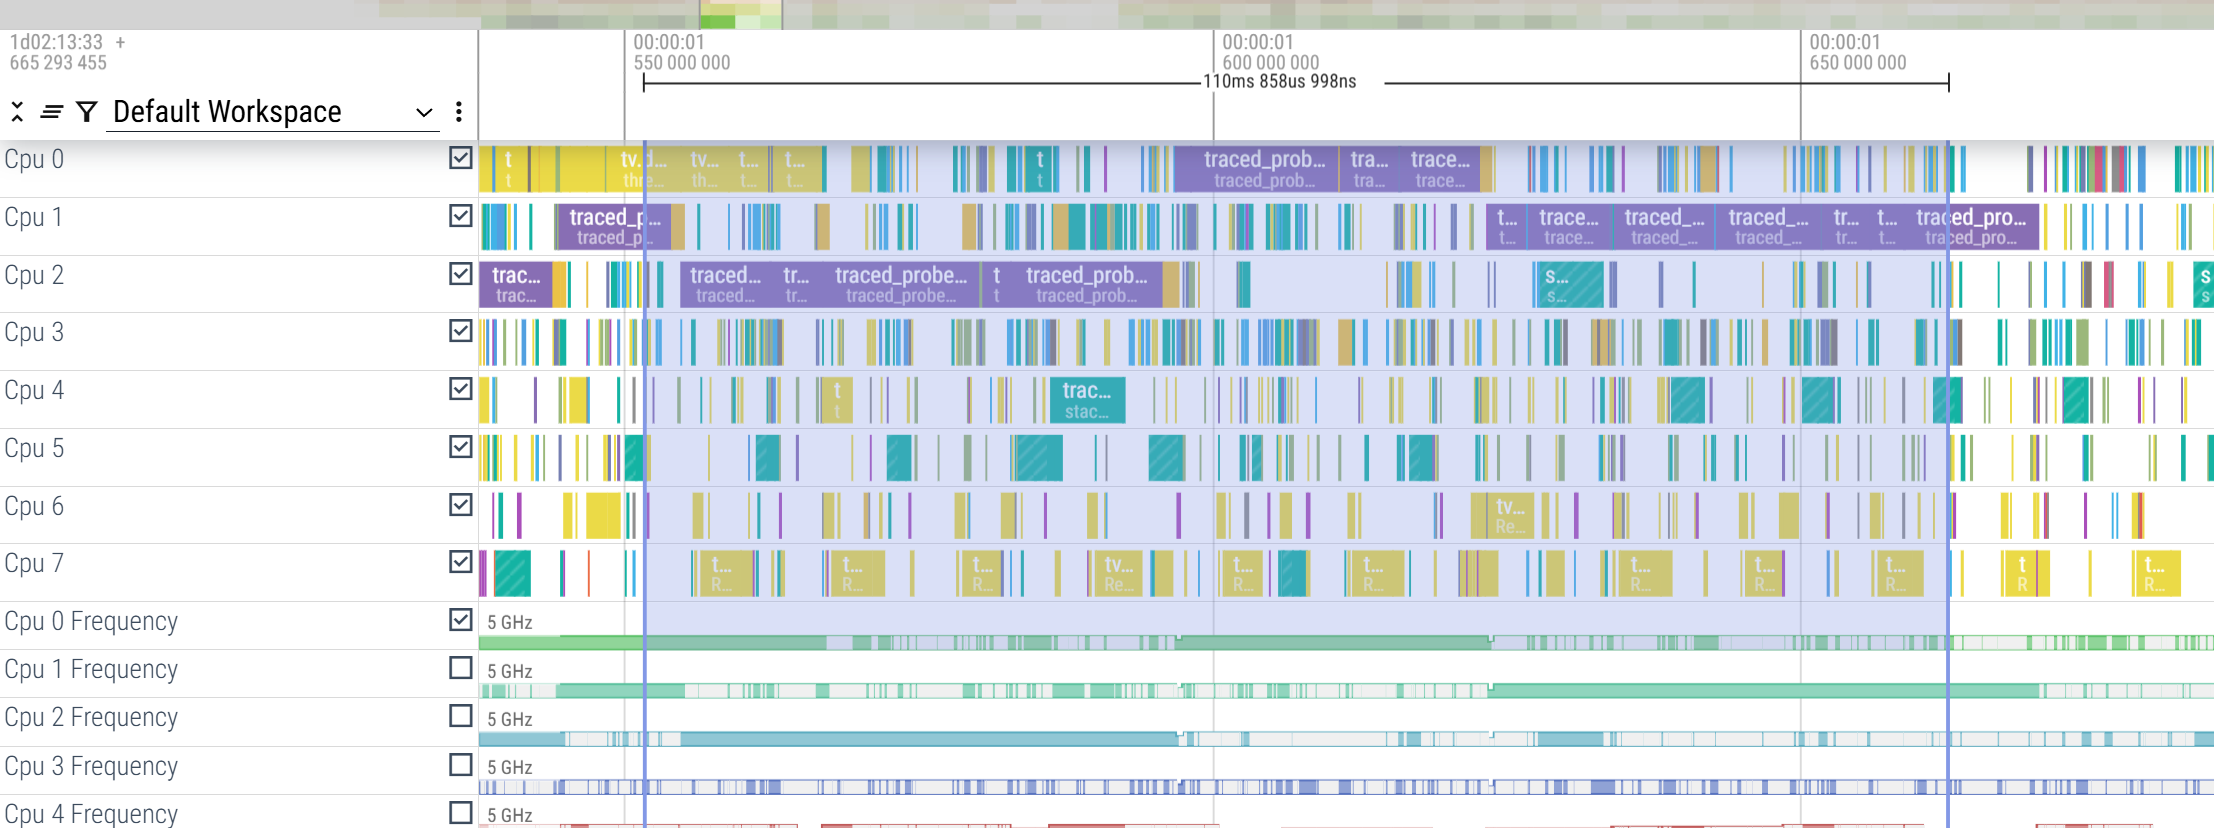Image resolution: width=2214 pixels, height=828 pixels.
Task: Click the 110ms 858us 998ns selection duration label
Action: coord(1279,82)
